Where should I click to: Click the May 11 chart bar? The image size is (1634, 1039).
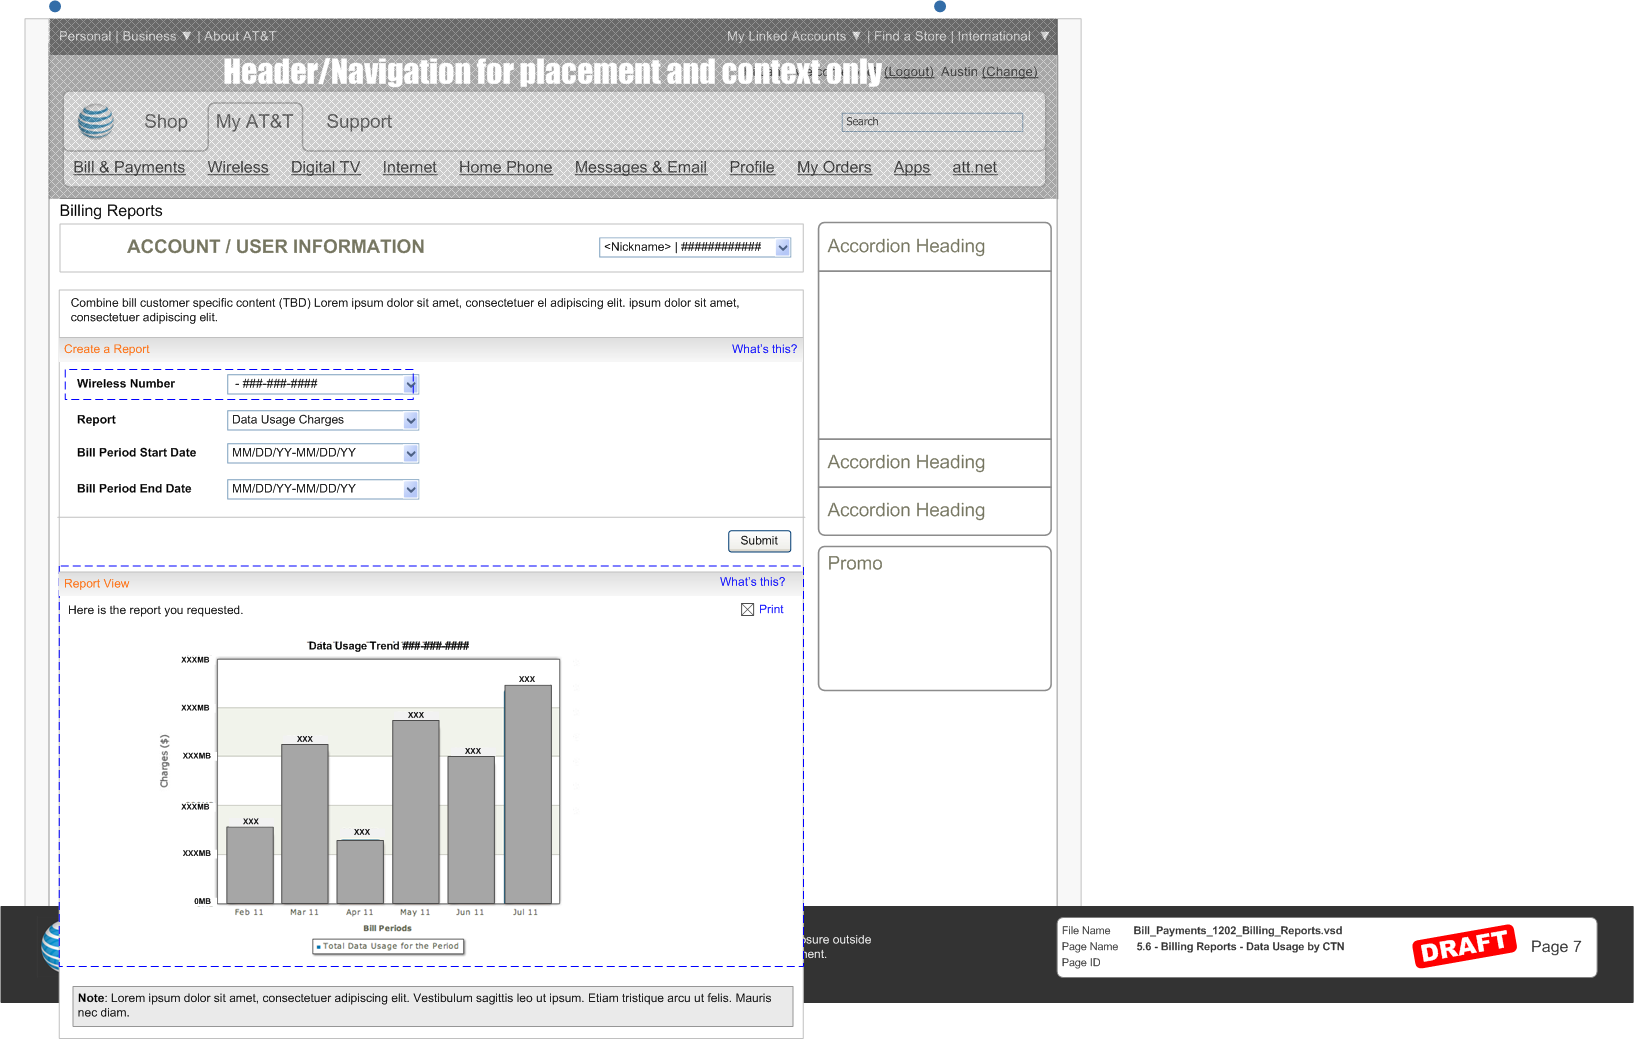[416, 812]
